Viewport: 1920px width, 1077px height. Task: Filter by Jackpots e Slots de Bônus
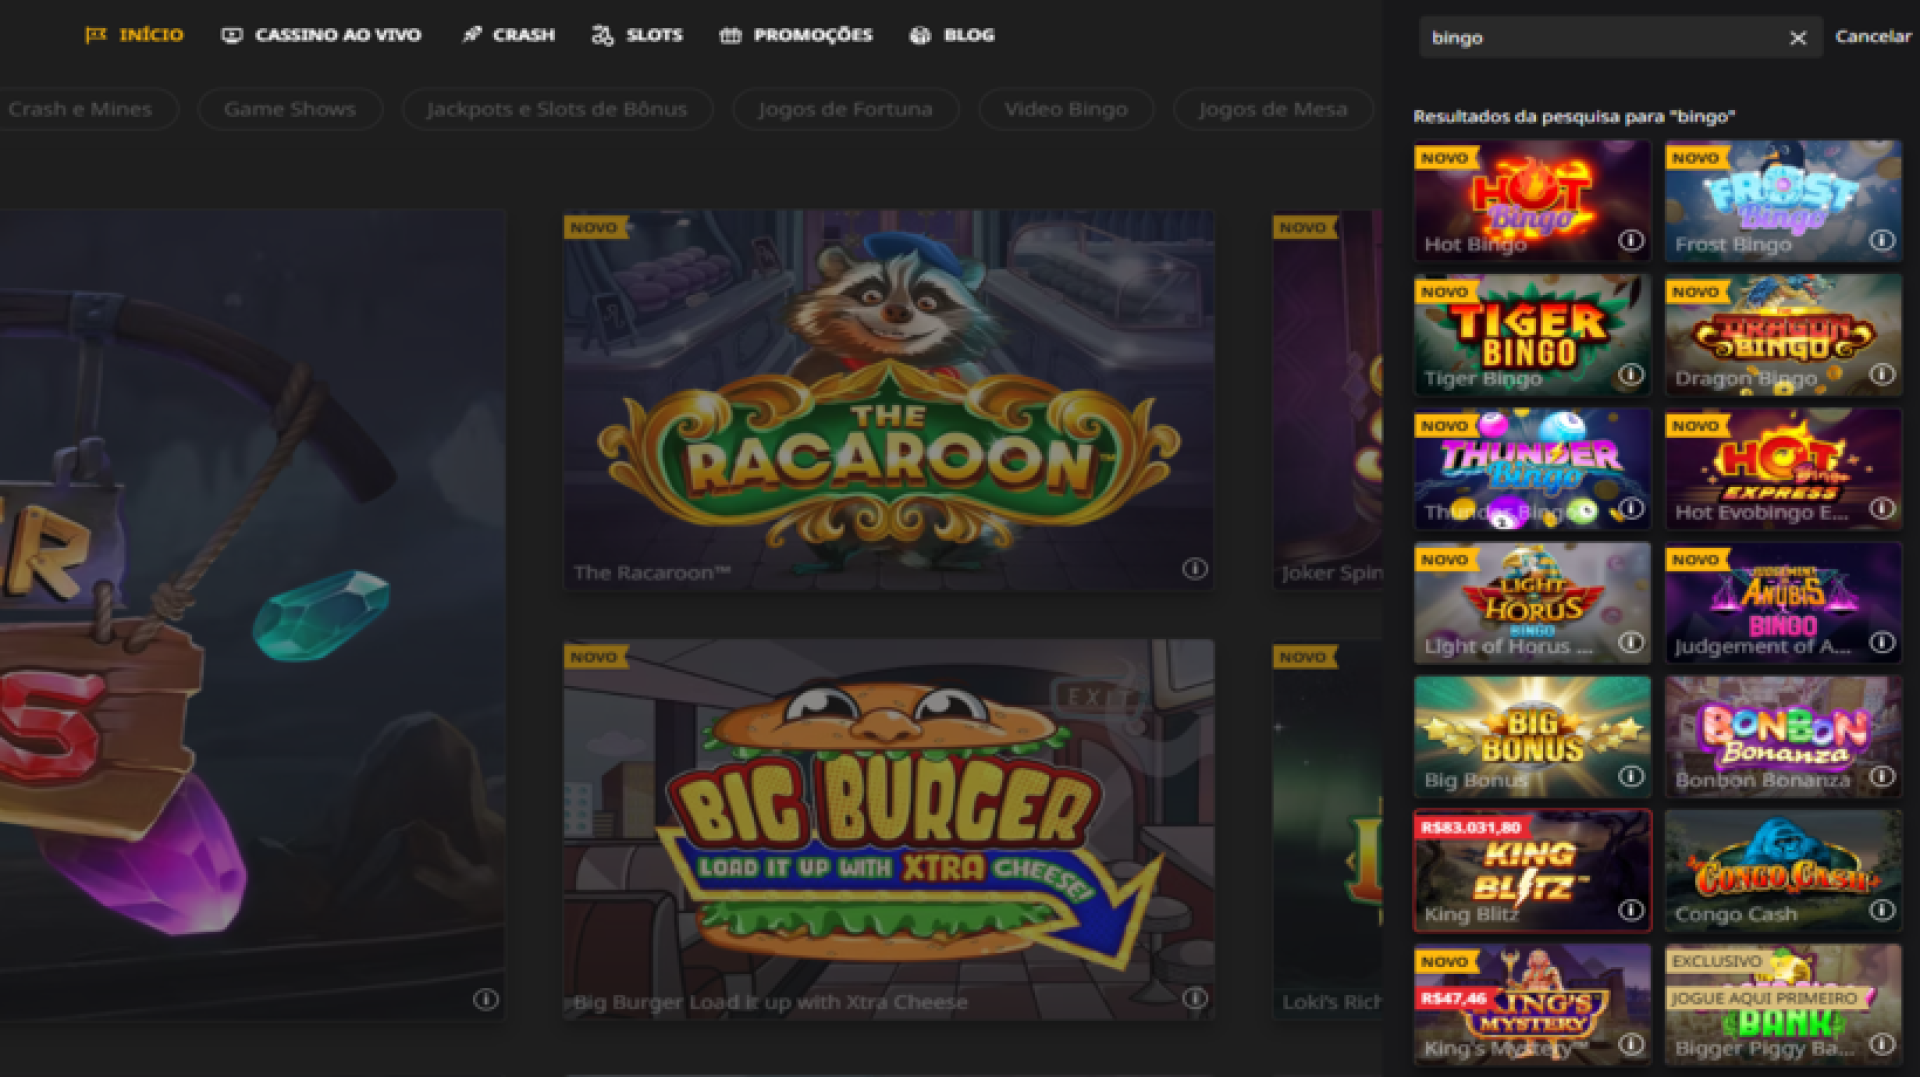tap(556, 109)
